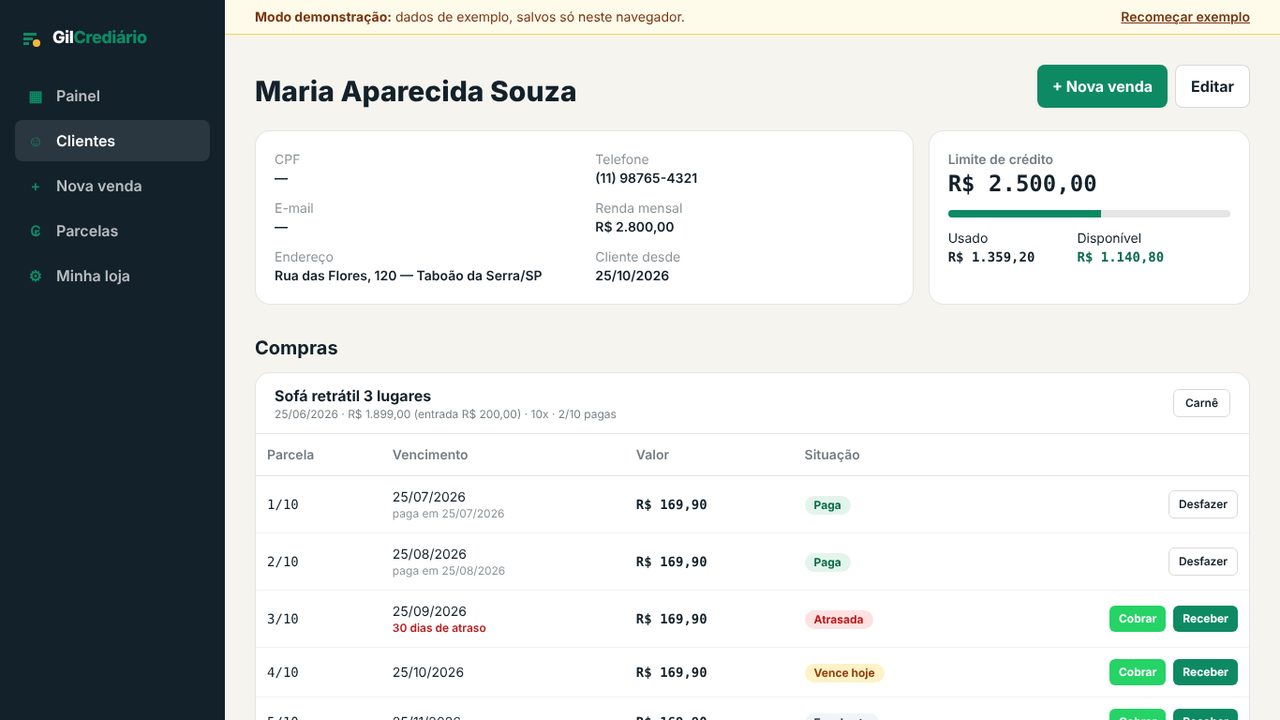Receive payment for installment 3/10

click(1205, 619)
